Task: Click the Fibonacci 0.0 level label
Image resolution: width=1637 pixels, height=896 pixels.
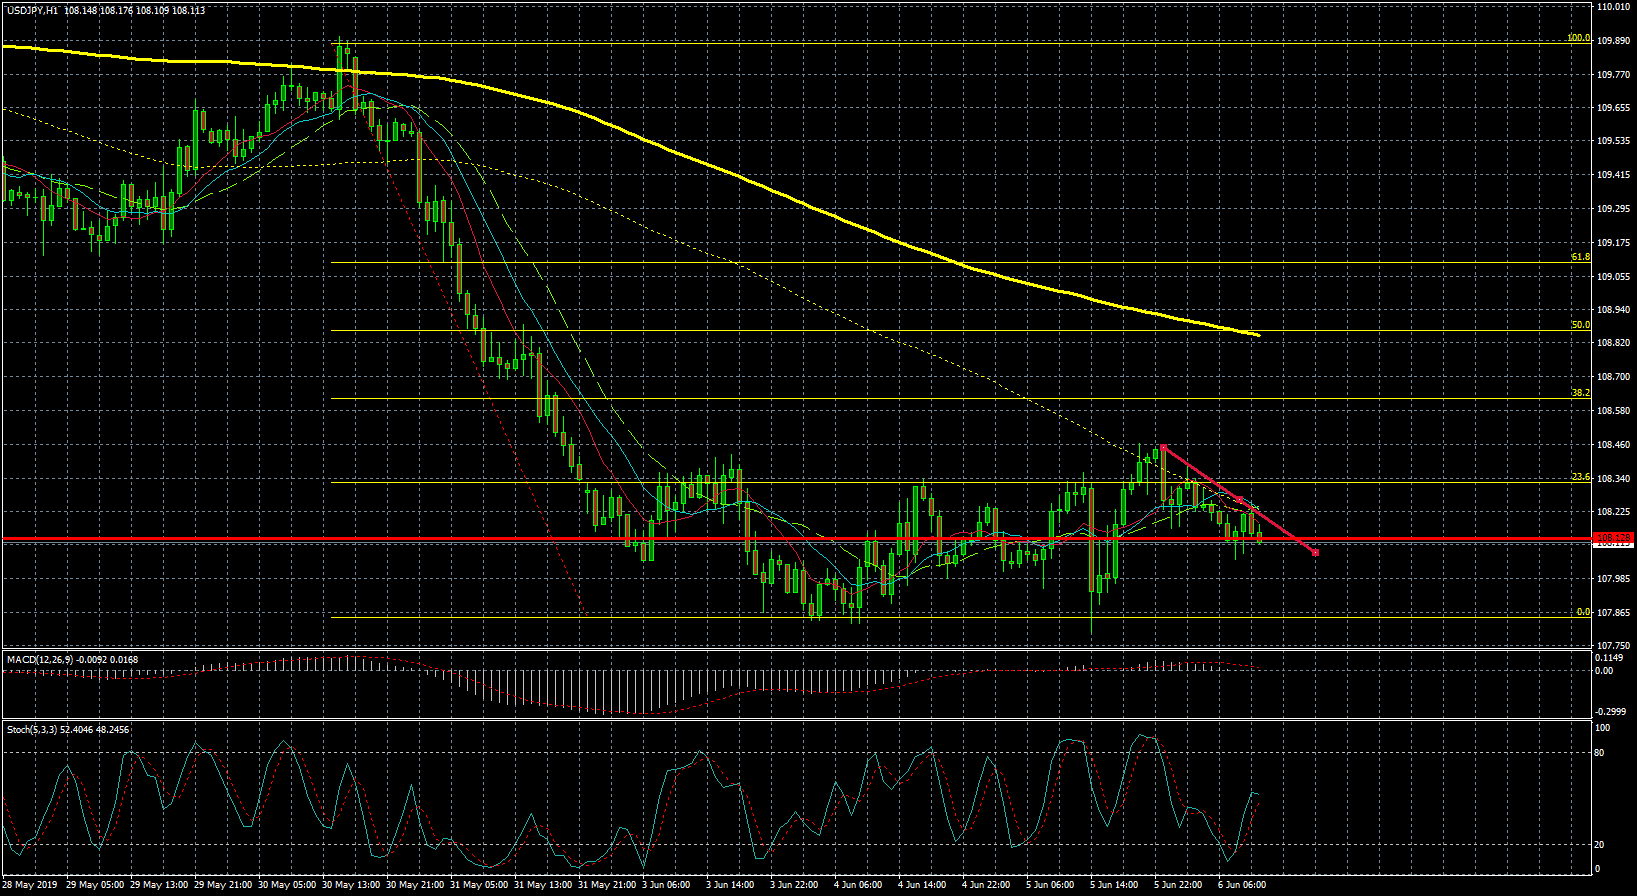Action: point(1583,612)
